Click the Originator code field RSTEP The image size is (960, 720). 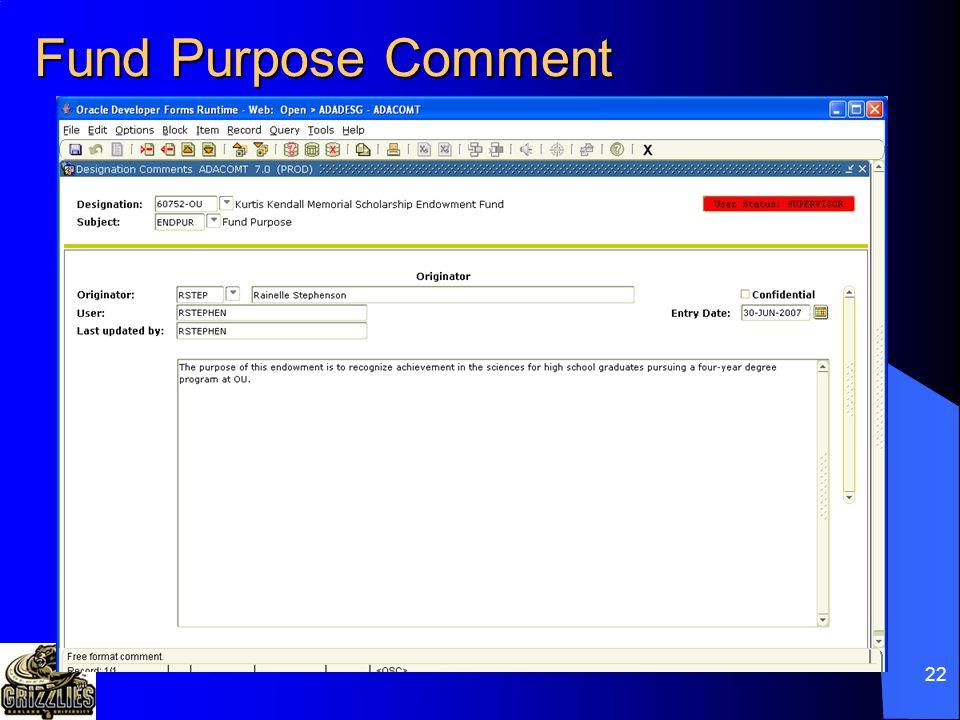pyautogui.click(x=200, y=295)
